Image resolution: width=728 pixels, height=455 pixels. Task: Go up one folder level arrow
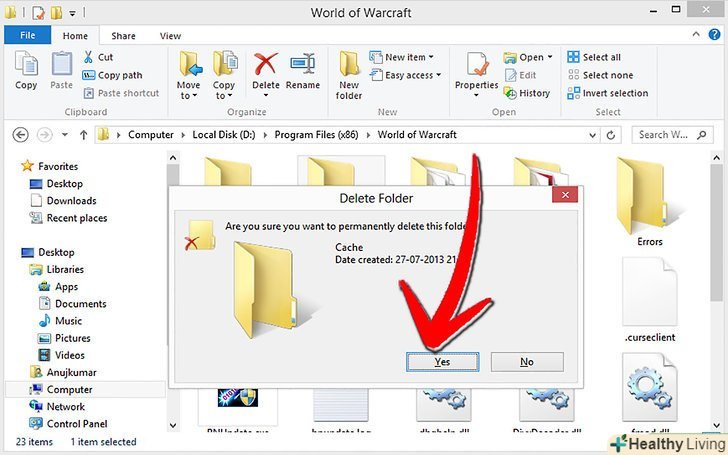coord(84,135)
